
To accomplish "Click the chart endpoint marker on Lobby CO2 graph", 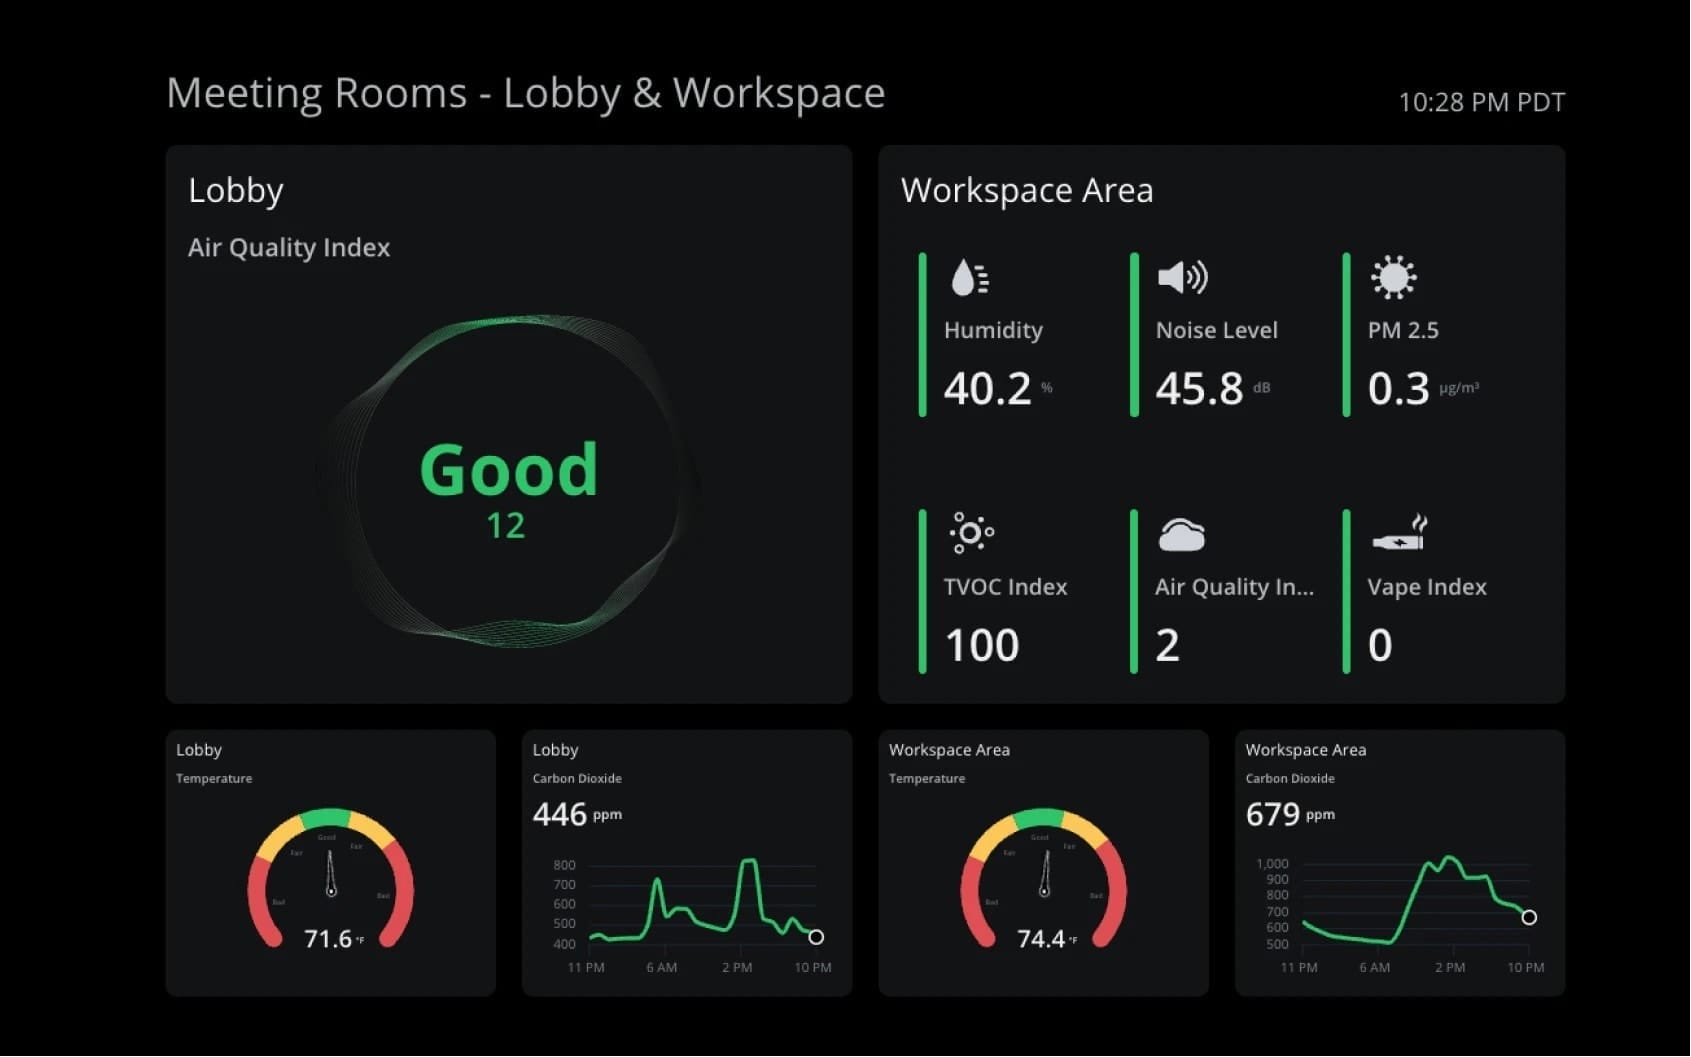I will [816, 938].
